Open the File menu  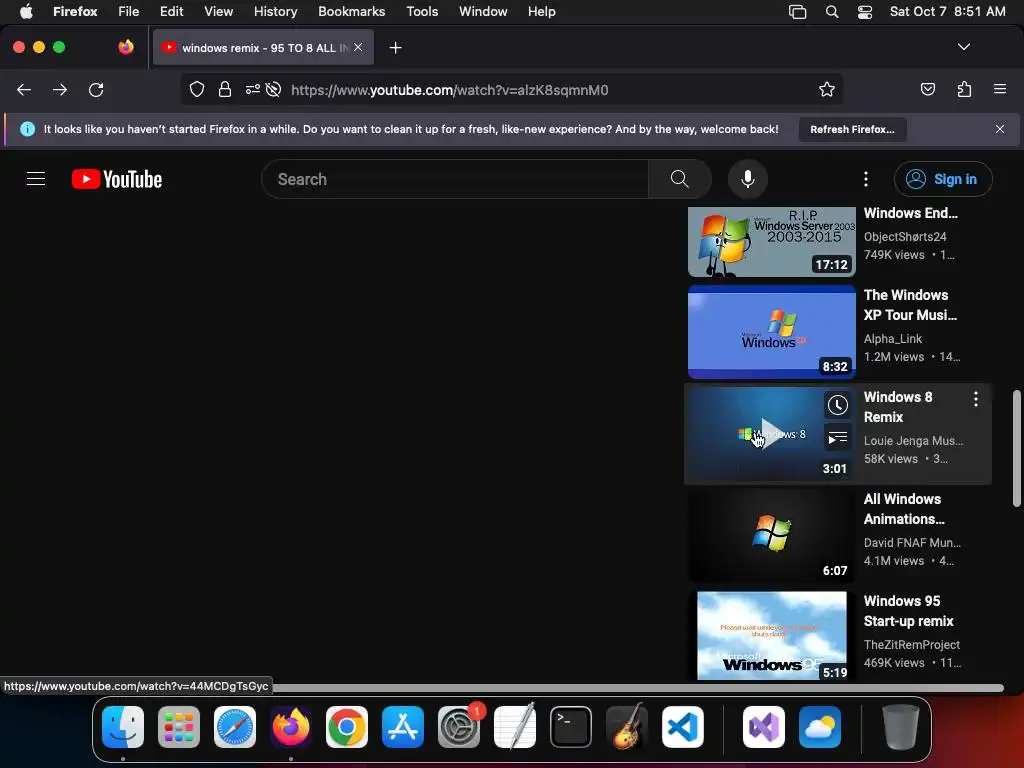(129, 11)
